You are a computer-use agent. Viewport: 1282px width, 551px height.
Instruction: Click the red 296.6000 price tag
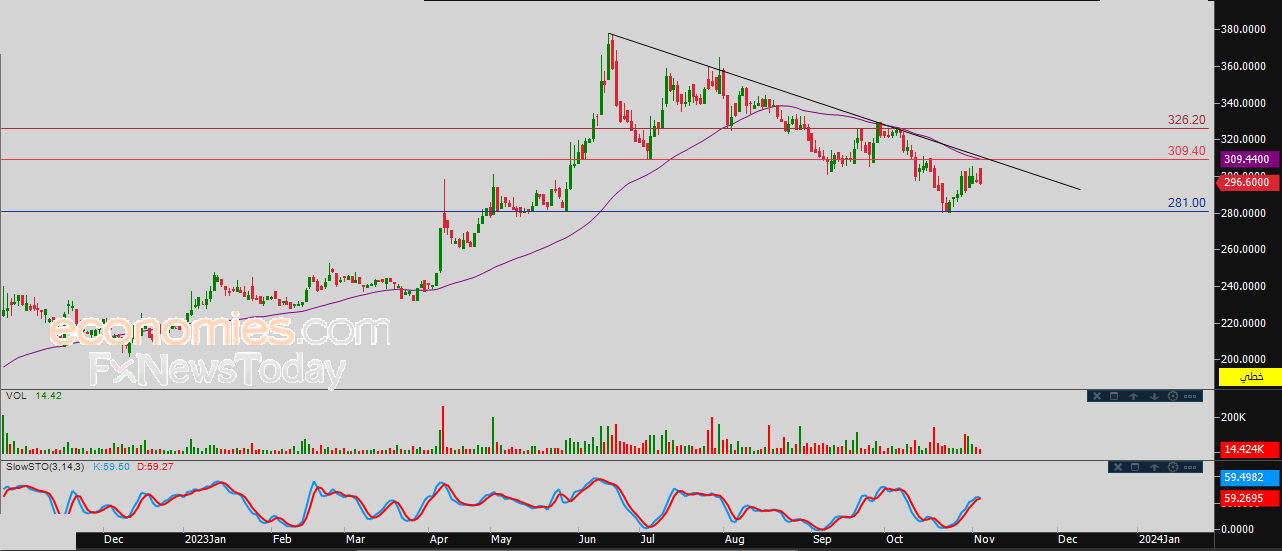[x=1249, y=182]
